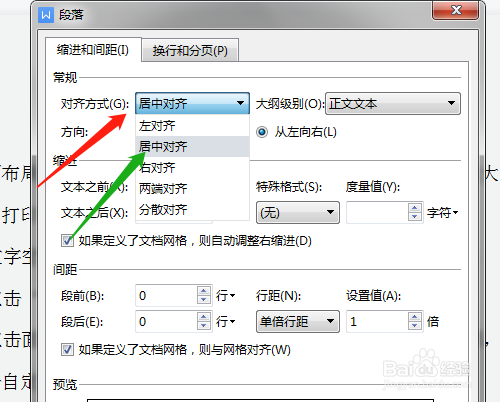Increase 段前 spacing with up arrow
This screenshot has width=500, height=402.
(x=204, y=291)
